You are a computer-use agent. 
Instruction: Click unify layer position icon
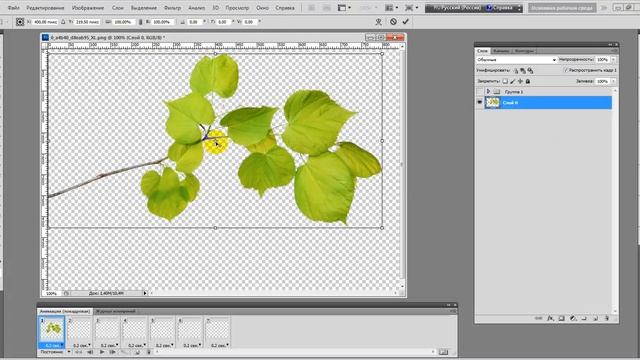point(516,71)
